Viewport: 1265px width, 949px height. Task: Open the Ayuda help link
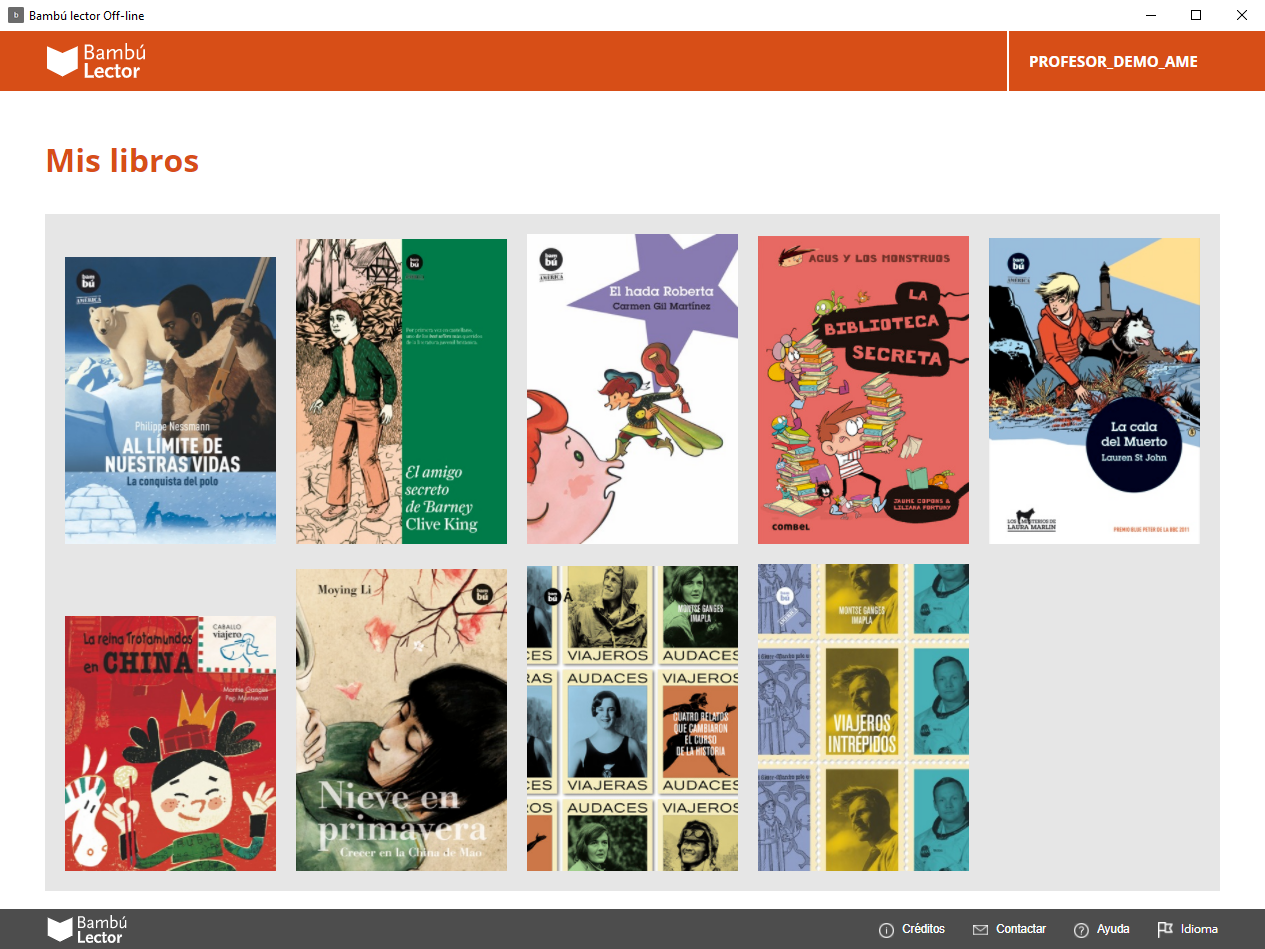coord(1112,929)
